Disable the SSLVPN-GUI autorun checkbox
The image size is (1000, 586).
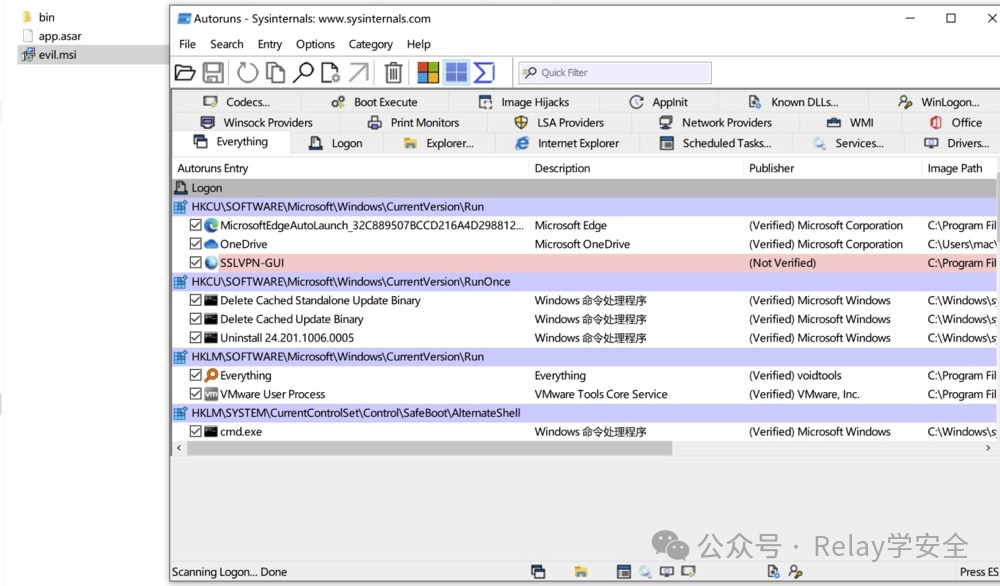196,263
